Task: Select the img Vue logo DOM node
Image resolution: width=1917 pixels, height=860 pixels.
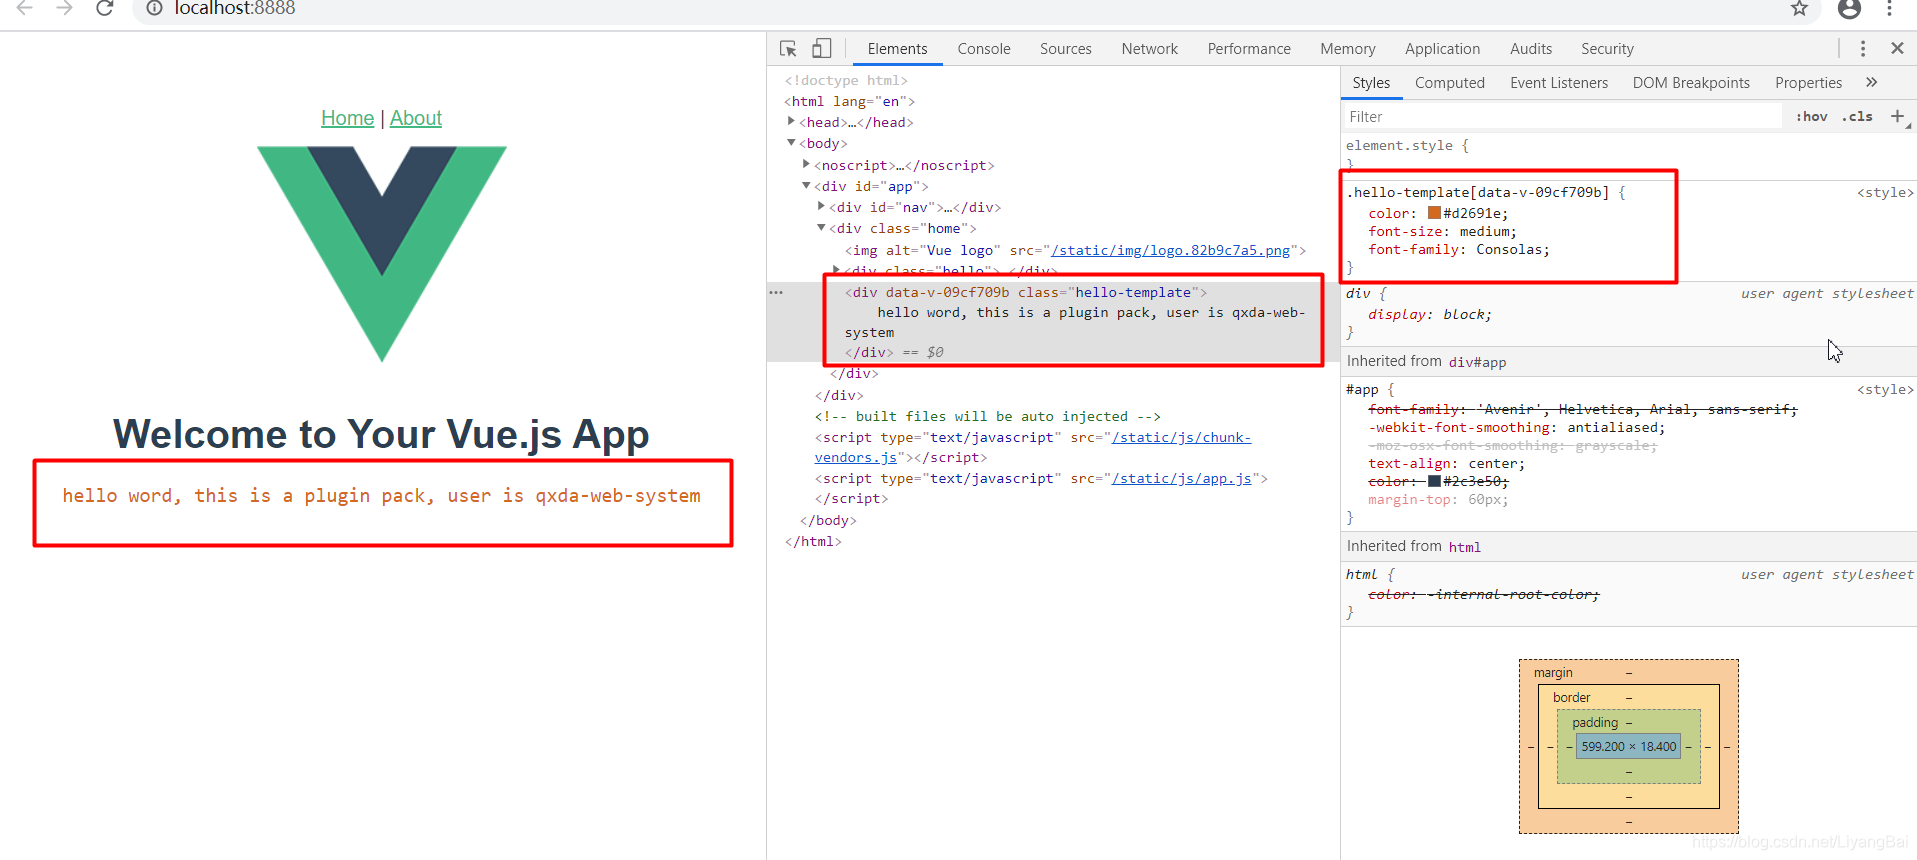Action: (x=1075, y=250)
